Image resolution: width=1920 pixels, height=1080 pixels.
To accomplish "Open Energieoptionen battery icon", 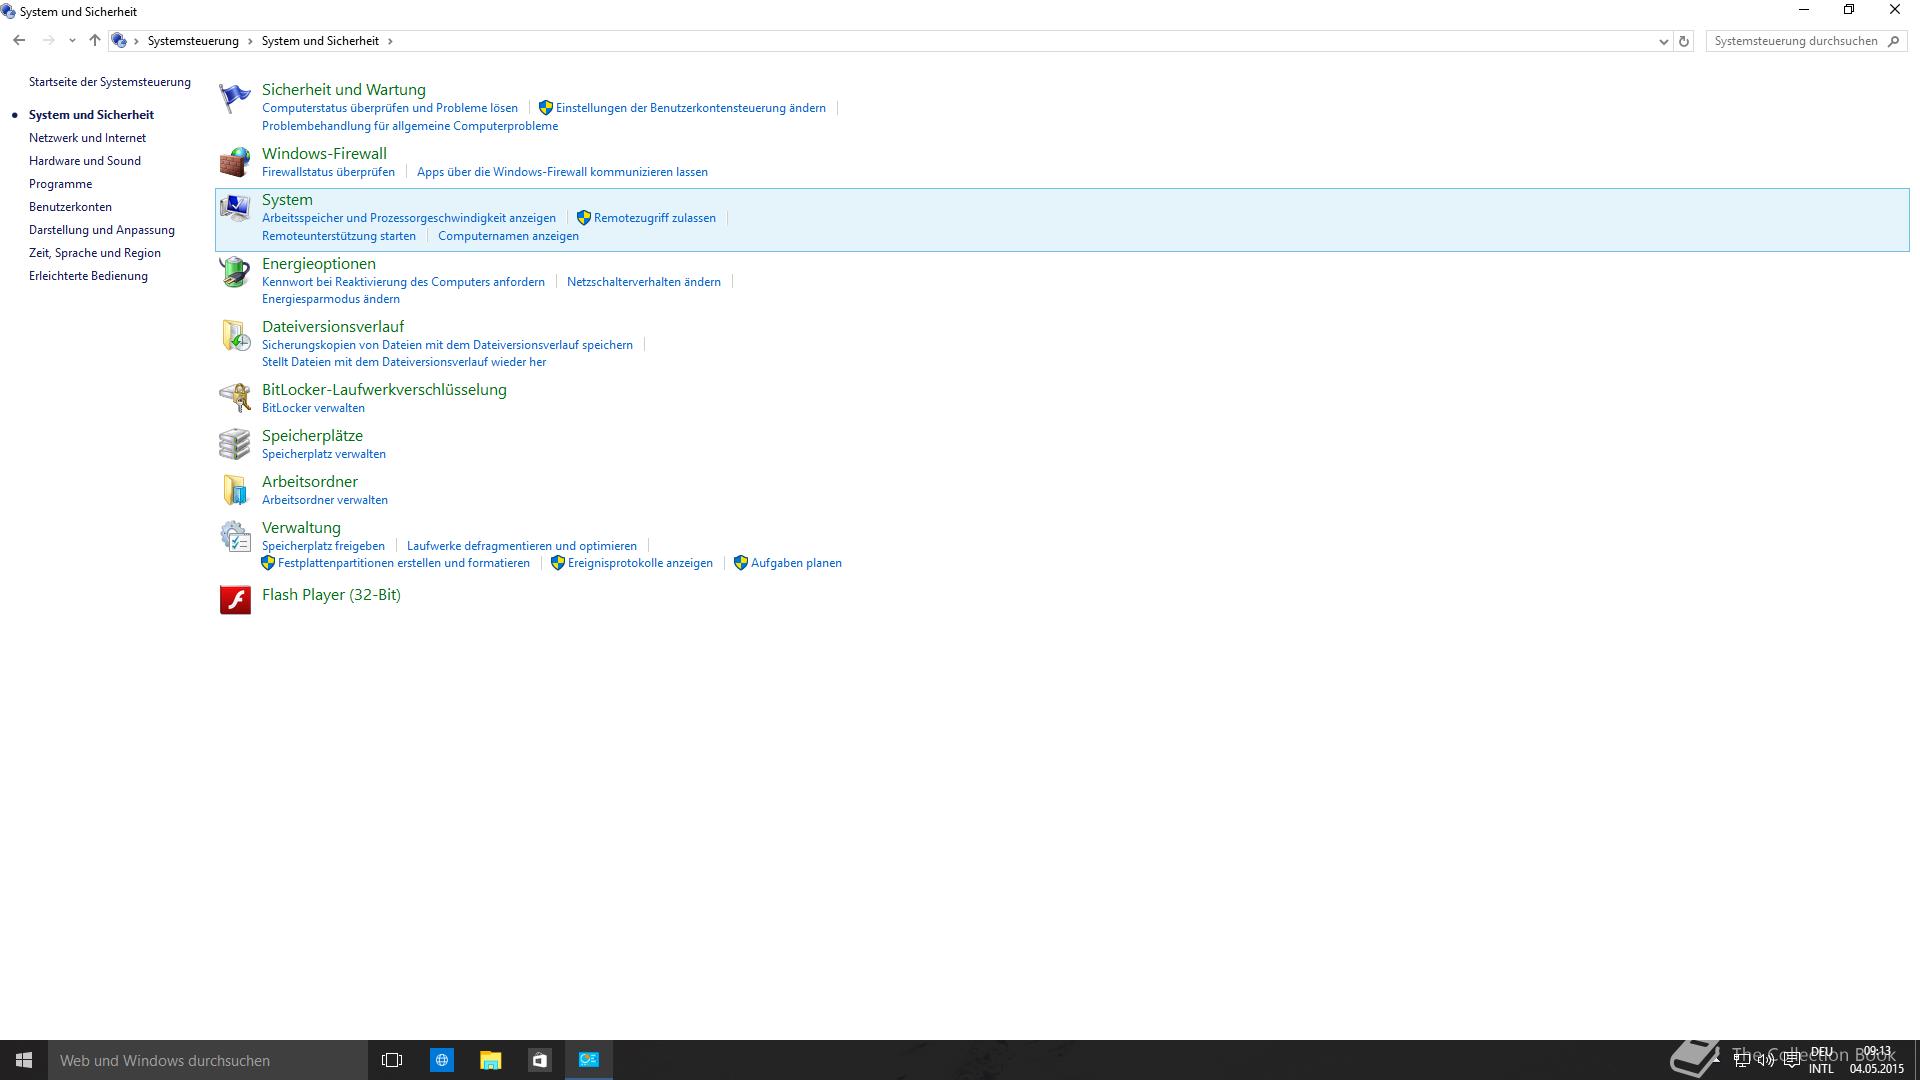I will (x=235, y=272).
